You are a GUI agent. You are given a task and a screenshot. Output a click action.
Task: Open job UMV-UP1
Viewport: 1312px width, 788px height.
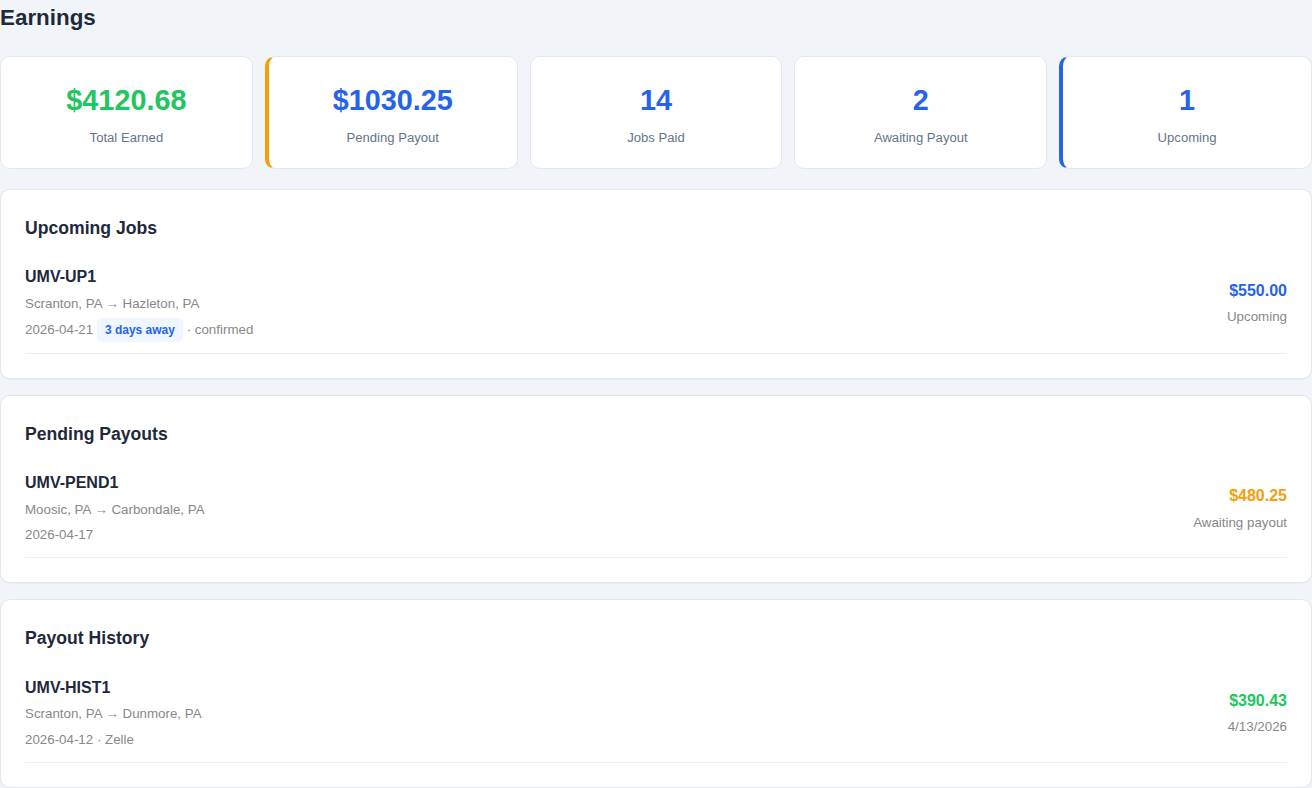tap(61, 276)
